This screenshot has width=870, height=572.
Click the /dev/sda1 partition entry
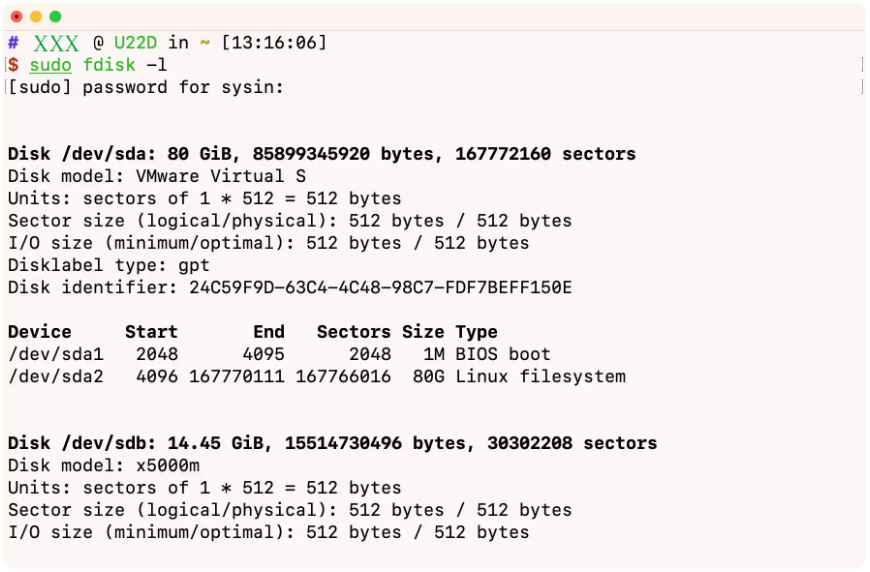coord(56,354)
